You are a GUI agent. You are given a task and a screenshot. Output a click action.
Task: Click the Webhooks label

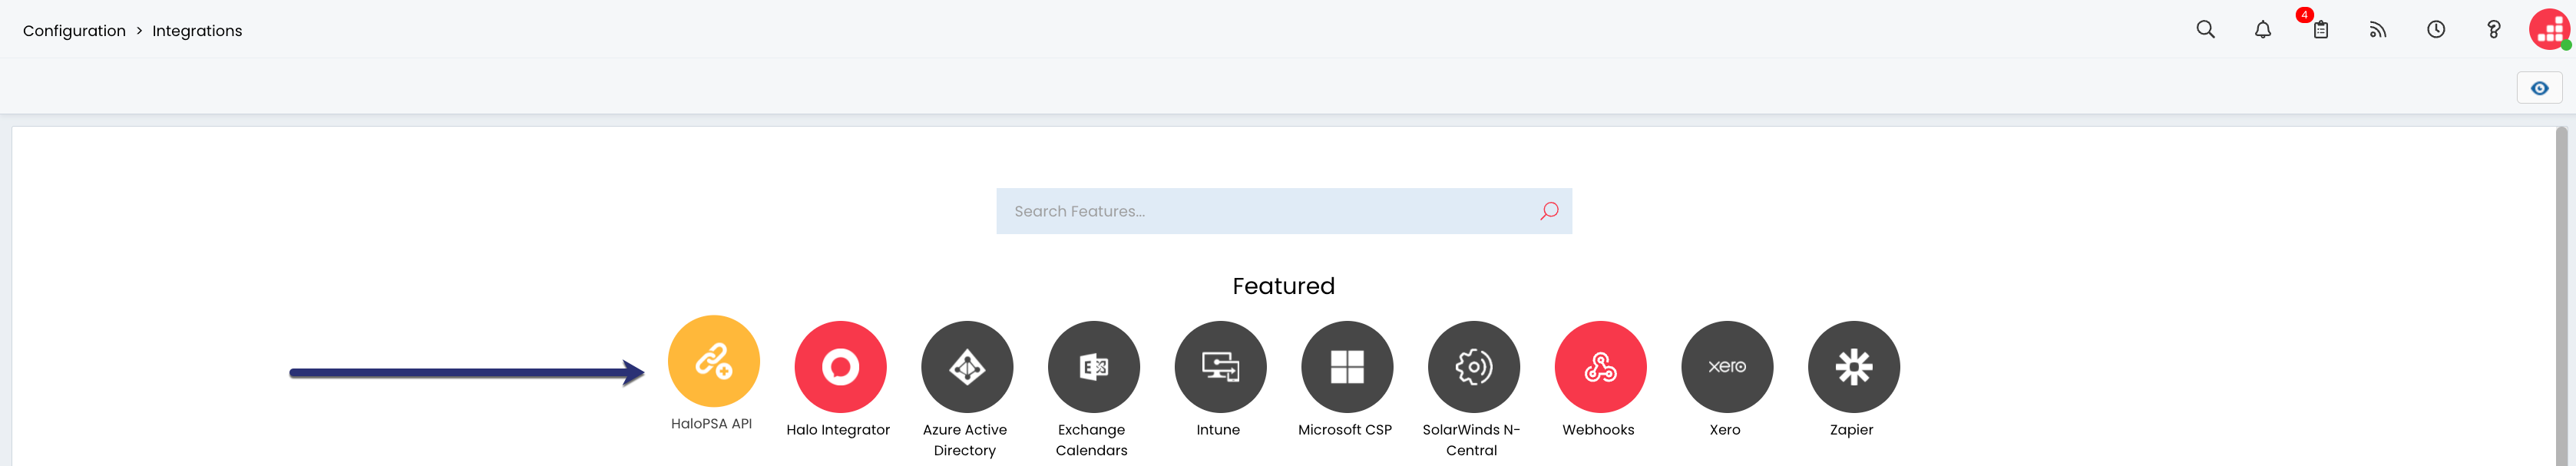point(1598,430)
